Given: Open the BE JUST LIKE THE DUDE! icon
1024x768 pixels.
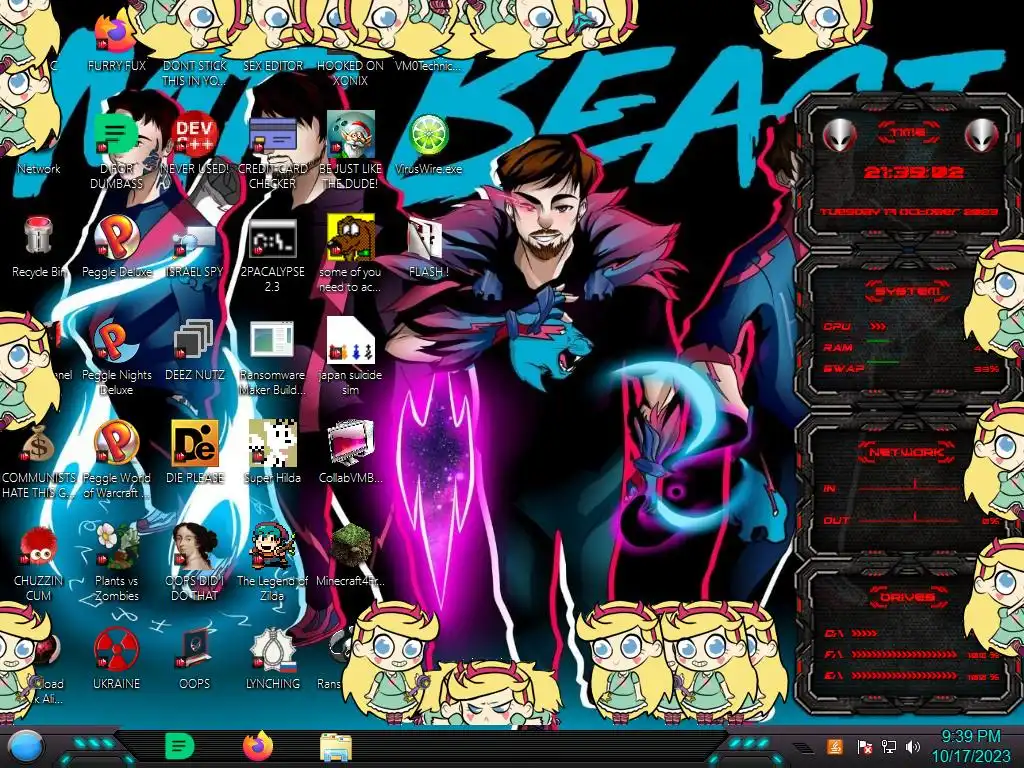Looking at the screenshot, I should pos(351,136).
